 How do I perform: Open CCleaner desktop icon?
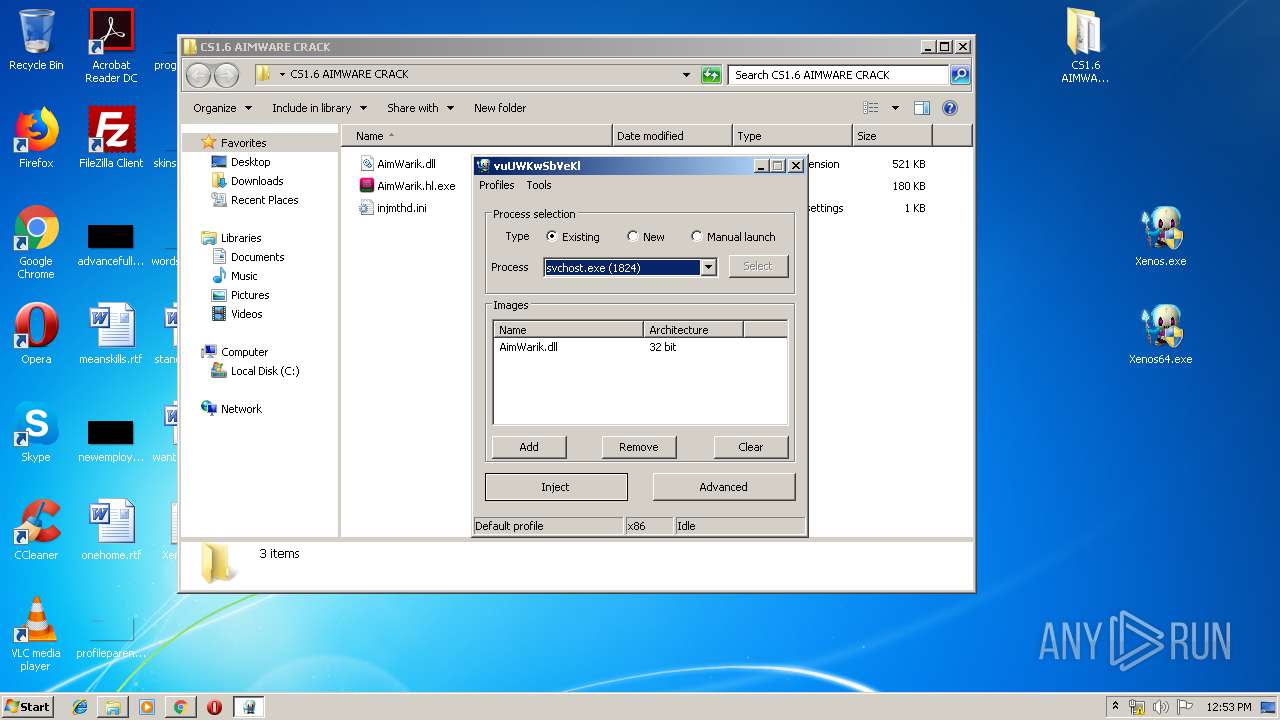click(x=36, y=530)
